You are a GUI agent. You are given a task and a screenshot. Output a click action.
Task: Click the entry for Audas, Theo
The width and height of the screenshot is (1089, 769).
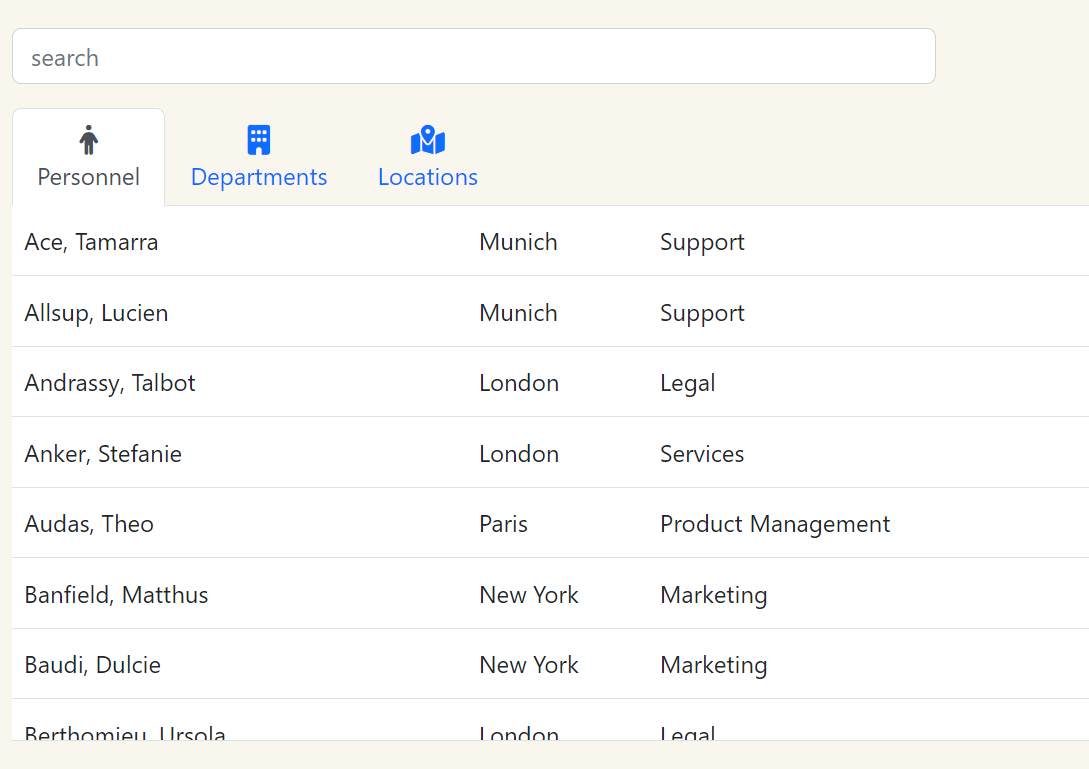click(x=89, y=523)
